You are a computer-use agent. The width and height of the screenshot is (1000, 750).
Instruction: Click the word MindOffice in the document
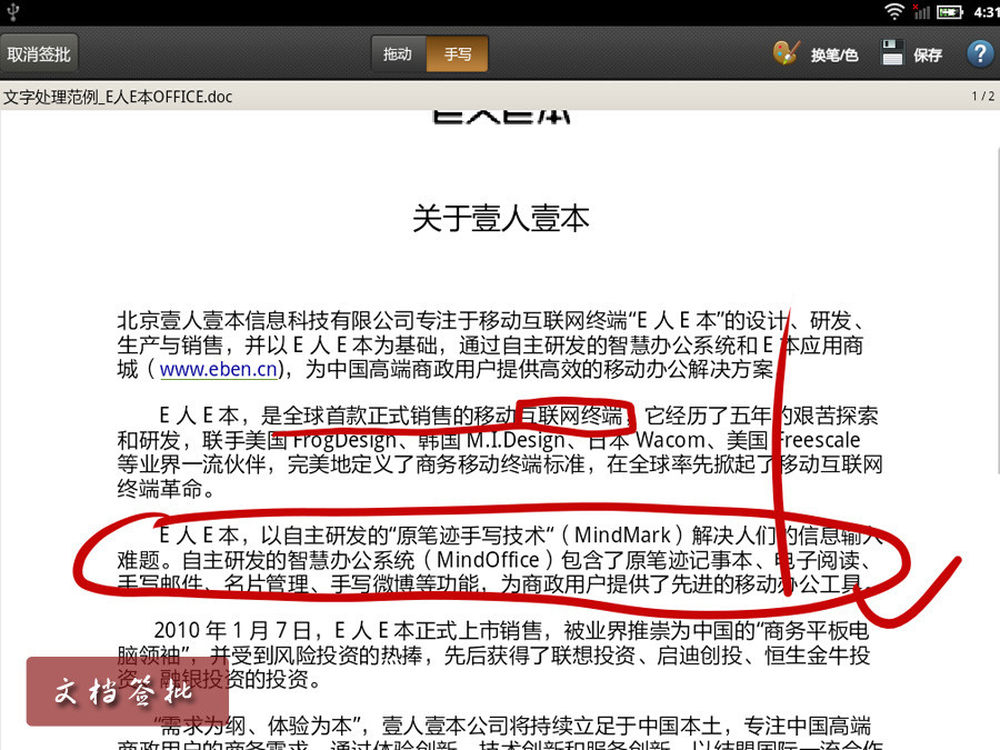point(489,560)
